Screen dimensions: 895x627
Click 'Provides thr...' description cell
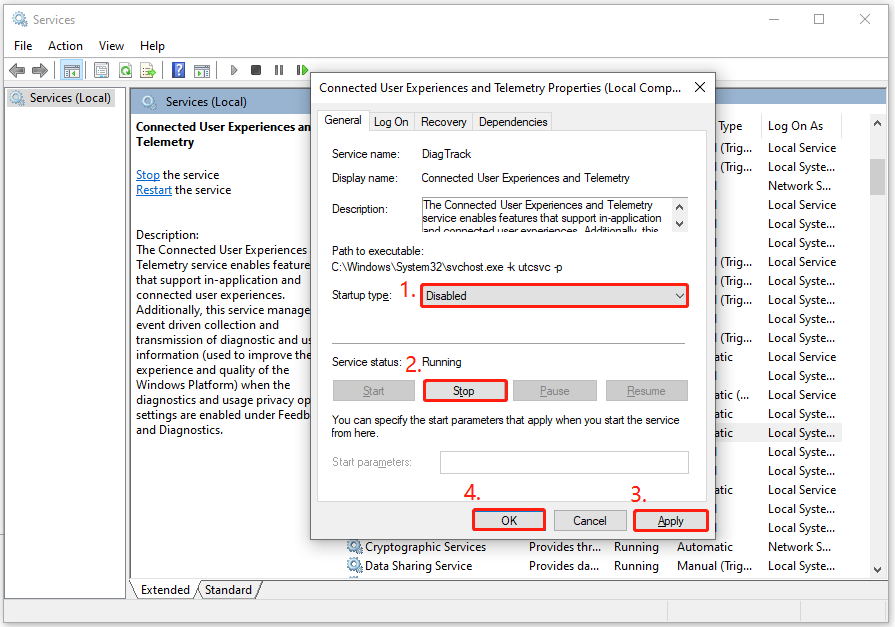pyautogui.click(x=565, y=546)
